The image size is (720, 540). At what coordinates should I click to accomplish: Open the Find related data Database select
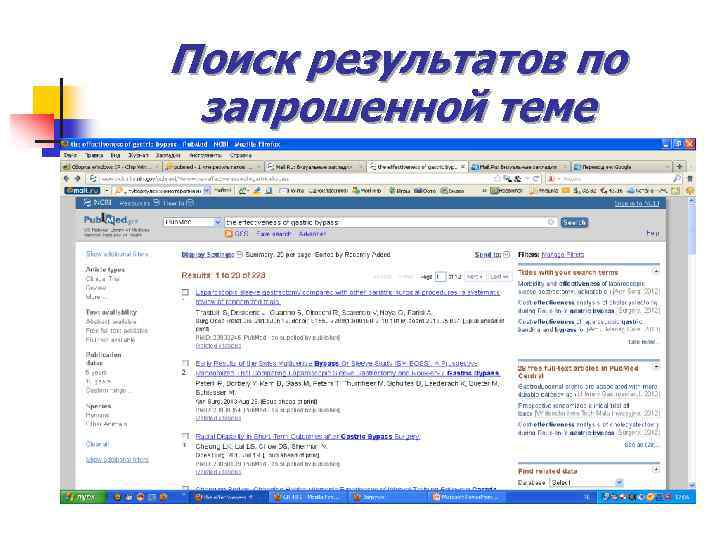click(586, 483)
